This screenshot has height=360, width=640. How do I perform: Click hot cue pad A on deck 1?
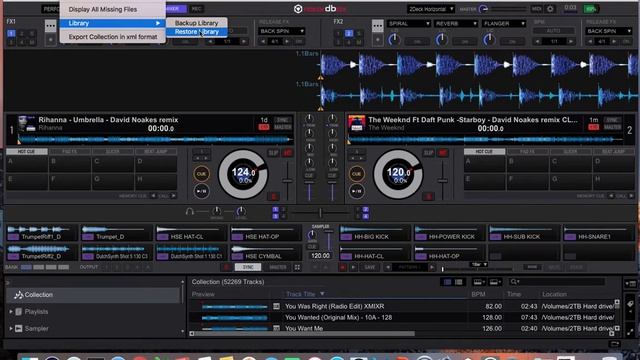click(27, 164)
